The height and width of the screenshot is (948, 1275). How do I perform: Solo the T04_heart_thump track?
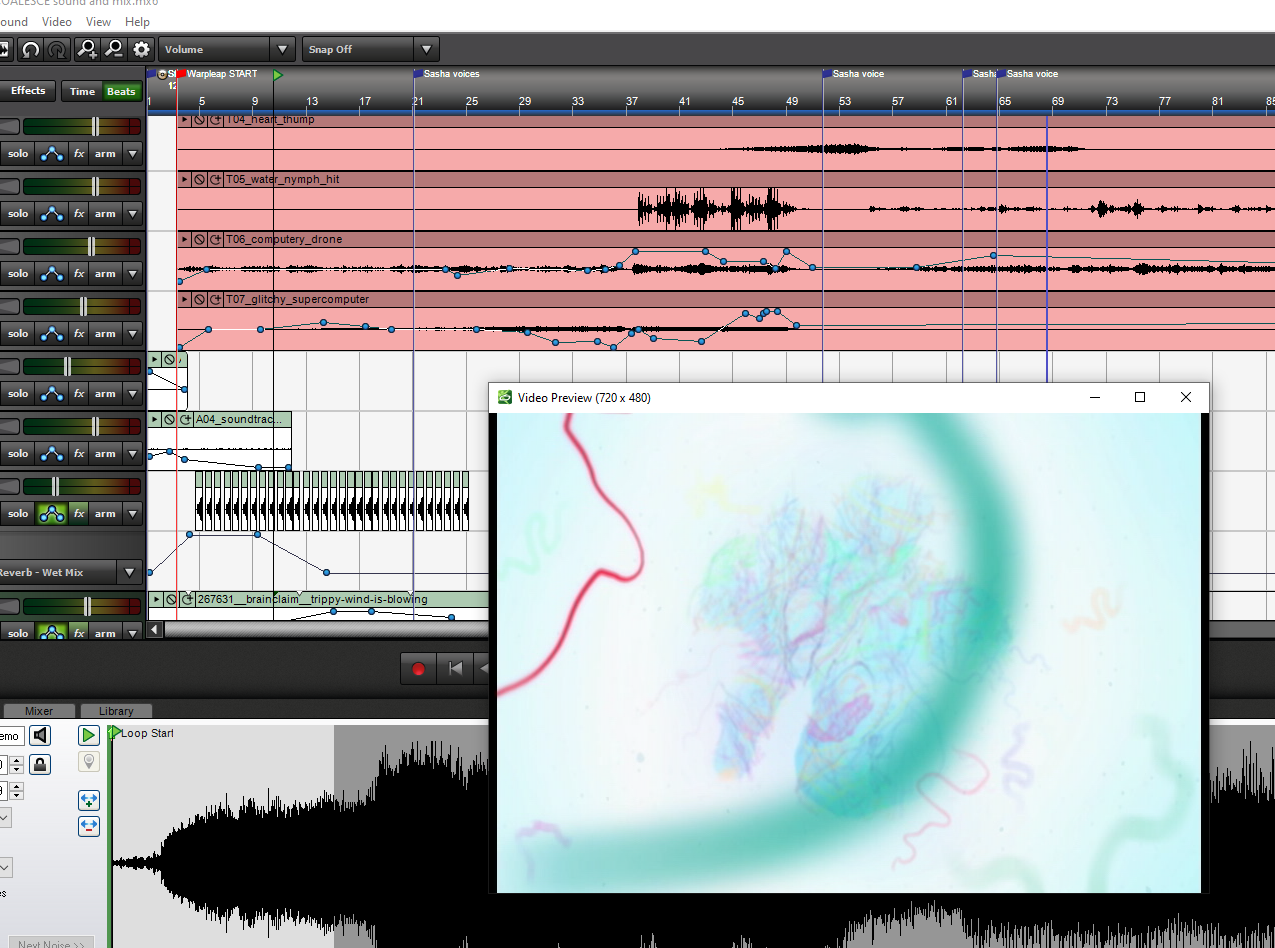(18, 154)
